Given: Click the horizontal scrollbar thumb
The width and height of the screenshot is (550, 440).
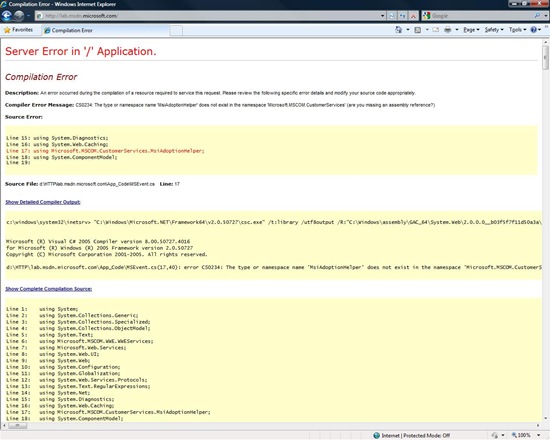Looking at the screenshot, I should [x=17, y=426].
